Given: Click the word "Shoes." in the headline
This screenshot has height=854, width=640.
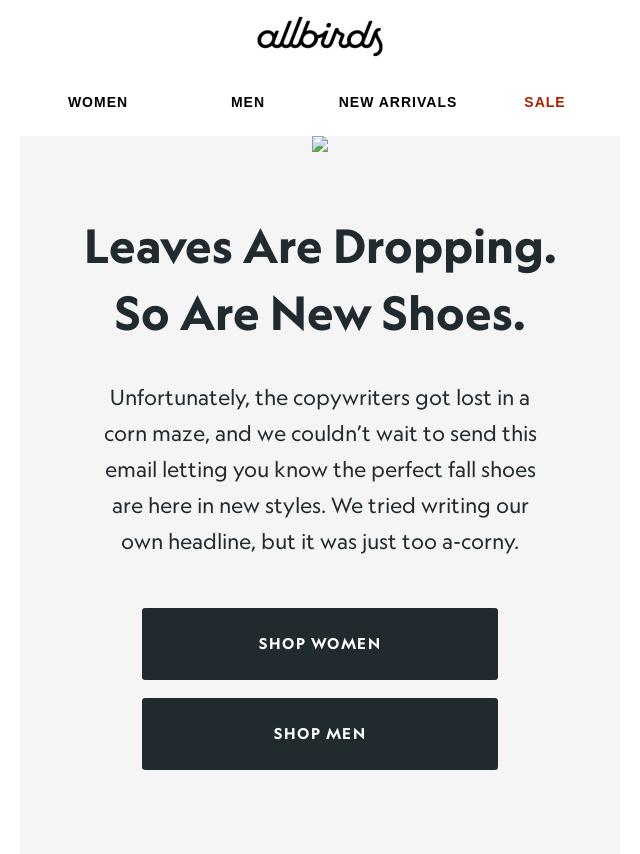Looking at the screenshot, I should 453,314.
